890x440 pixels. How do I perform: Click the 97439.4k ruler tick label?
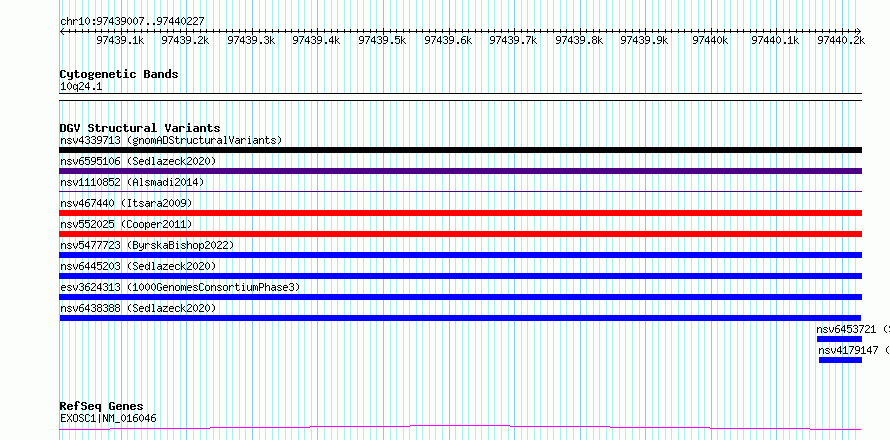pyautogui.click(x=317, y=40)
